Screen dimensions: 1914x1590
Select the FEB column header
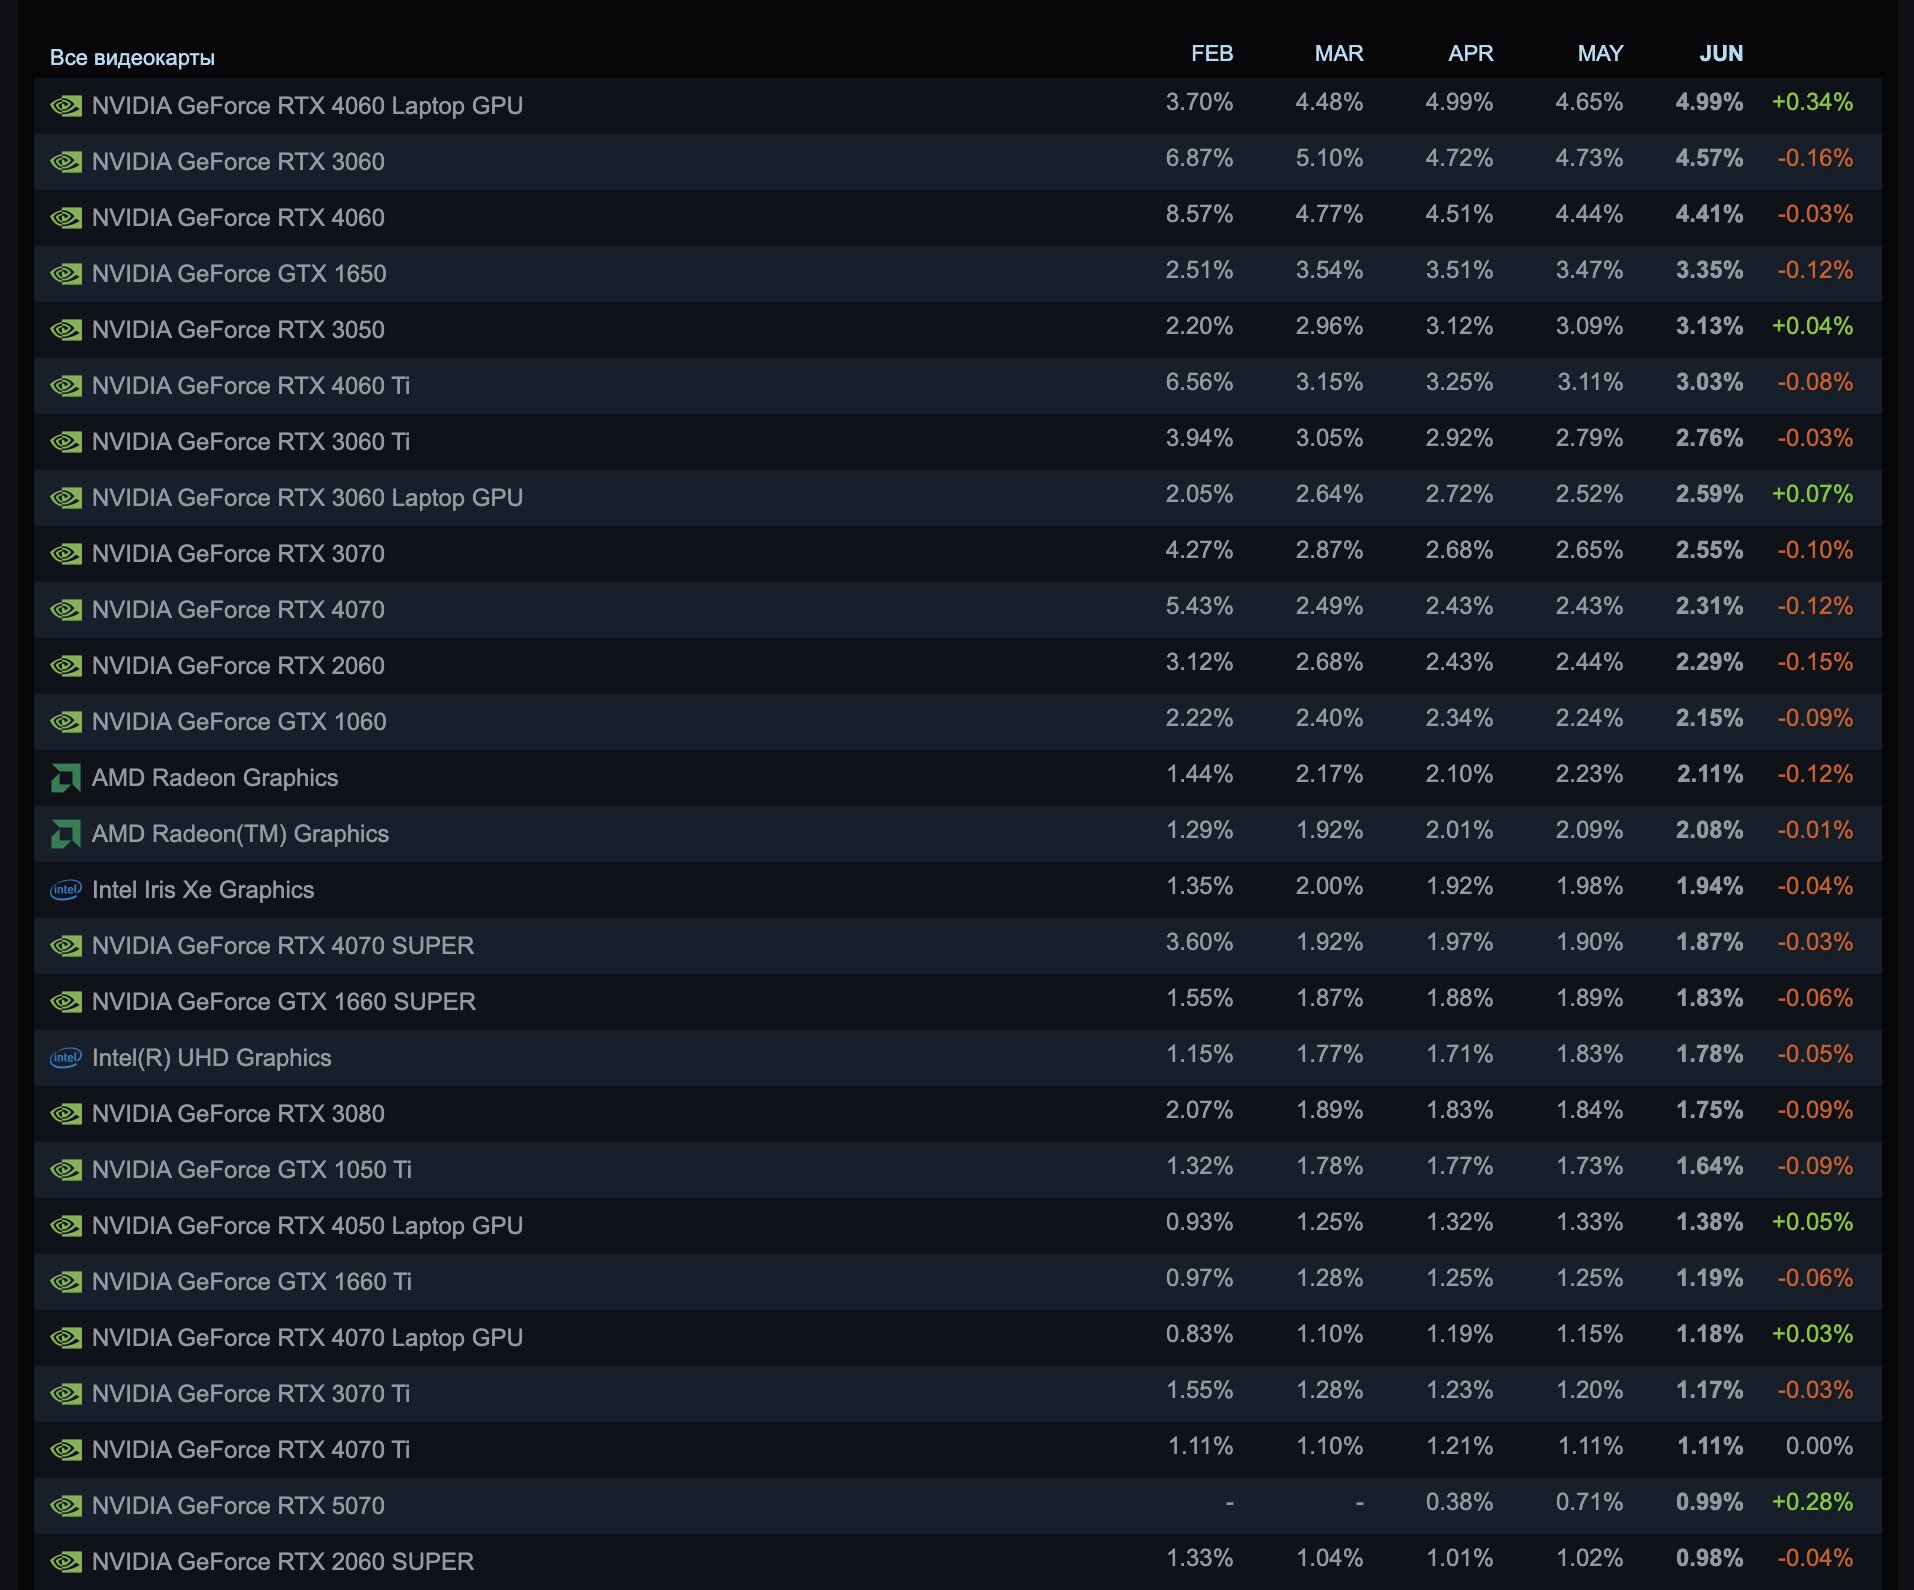click(x=1211, y=54)
